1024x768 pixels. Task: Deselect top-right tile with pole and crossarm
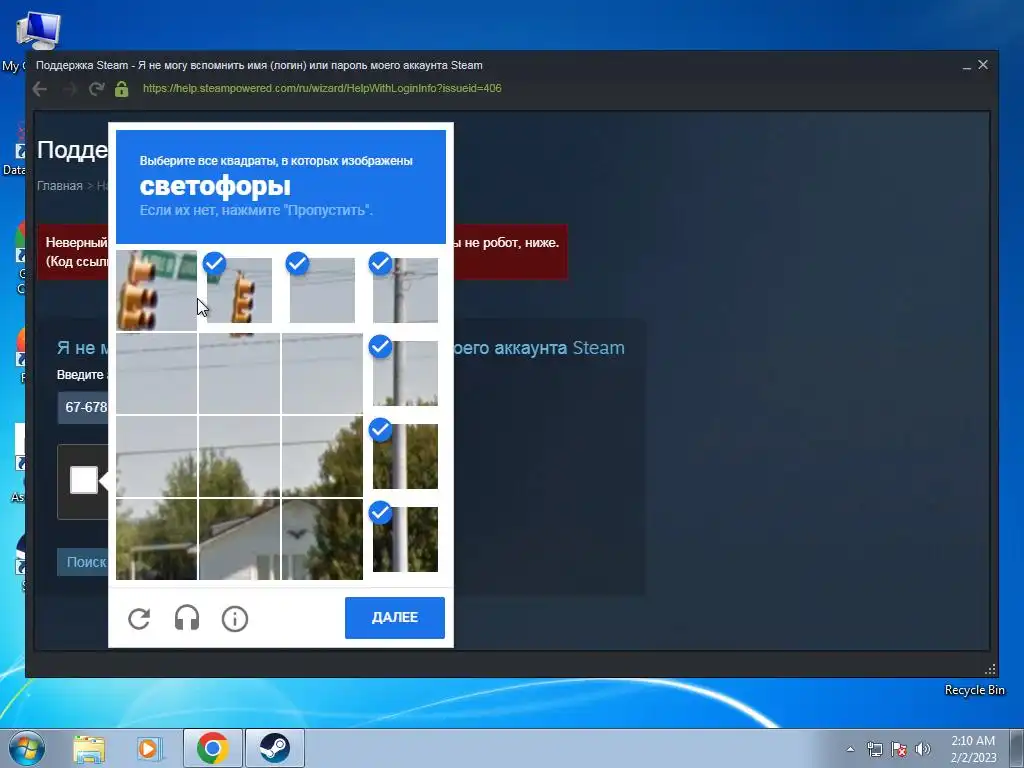(405, 291)
